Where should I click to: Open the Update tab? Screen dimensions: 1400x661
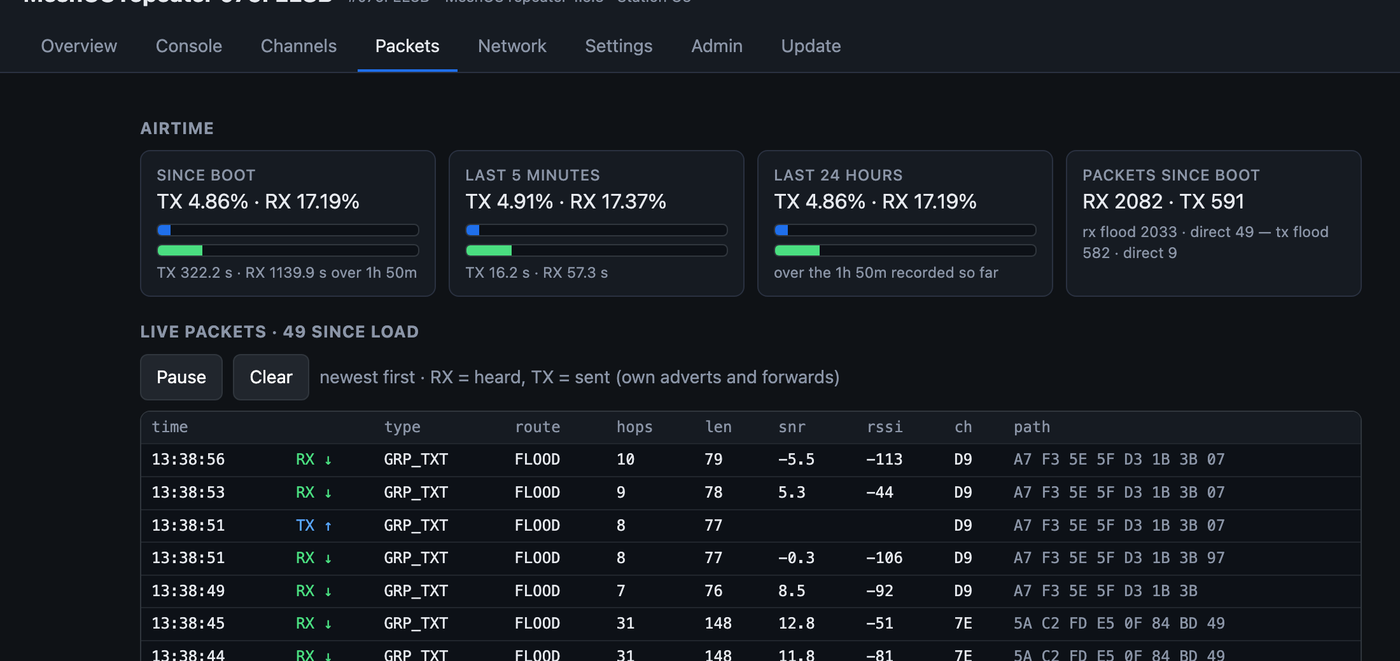tap(811, 46)
